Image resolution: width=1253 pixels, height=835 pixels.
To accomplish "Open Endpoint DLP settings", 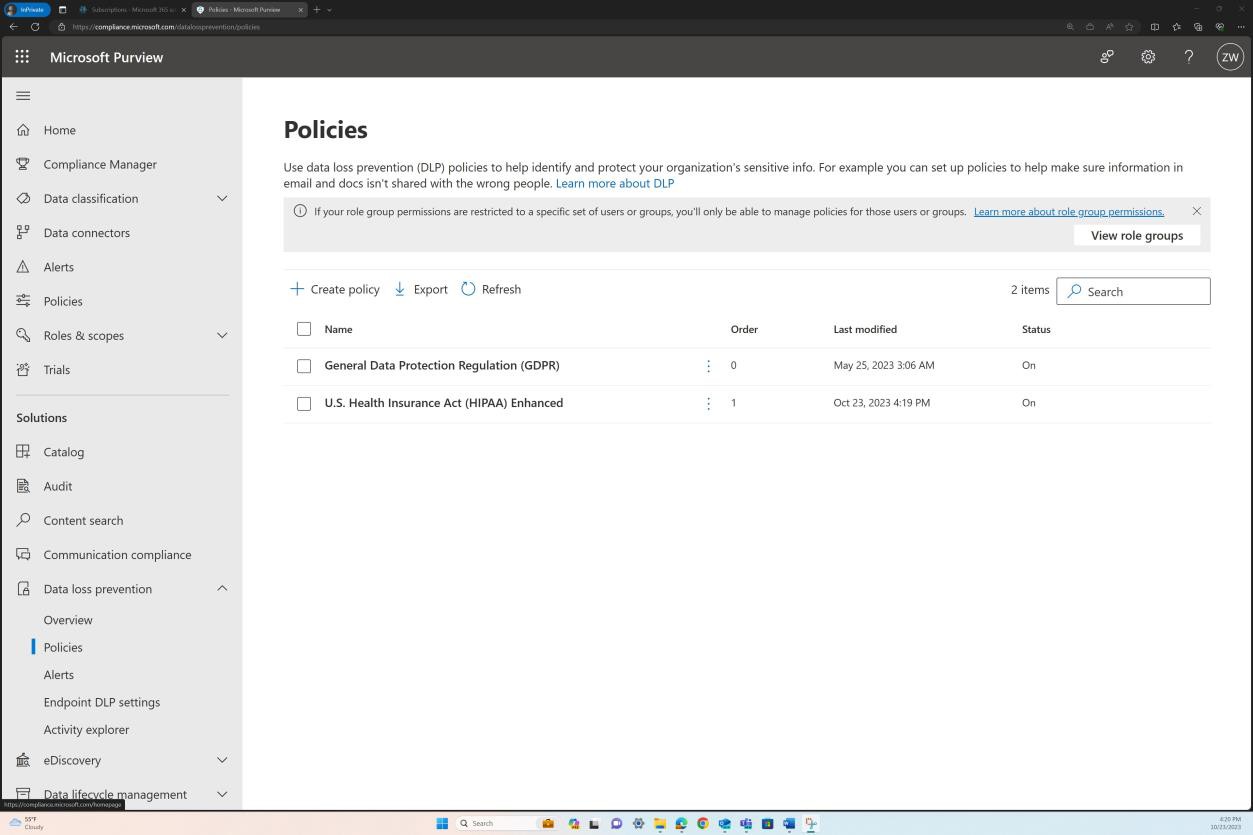I will [x=101, y=701].
